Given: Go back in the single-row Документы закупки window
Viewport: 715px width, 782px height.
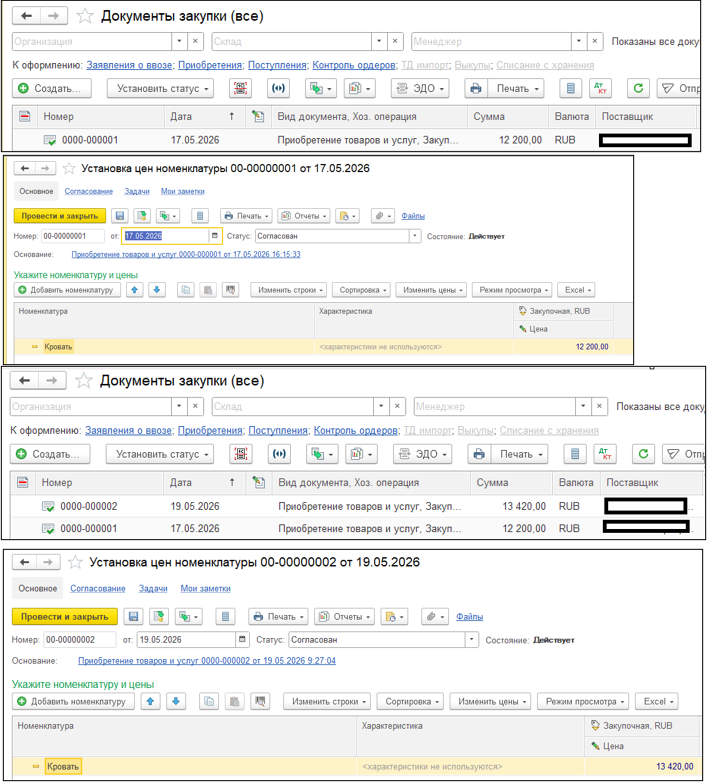Looking at the screenshot, I should click(x=26, y=16).
